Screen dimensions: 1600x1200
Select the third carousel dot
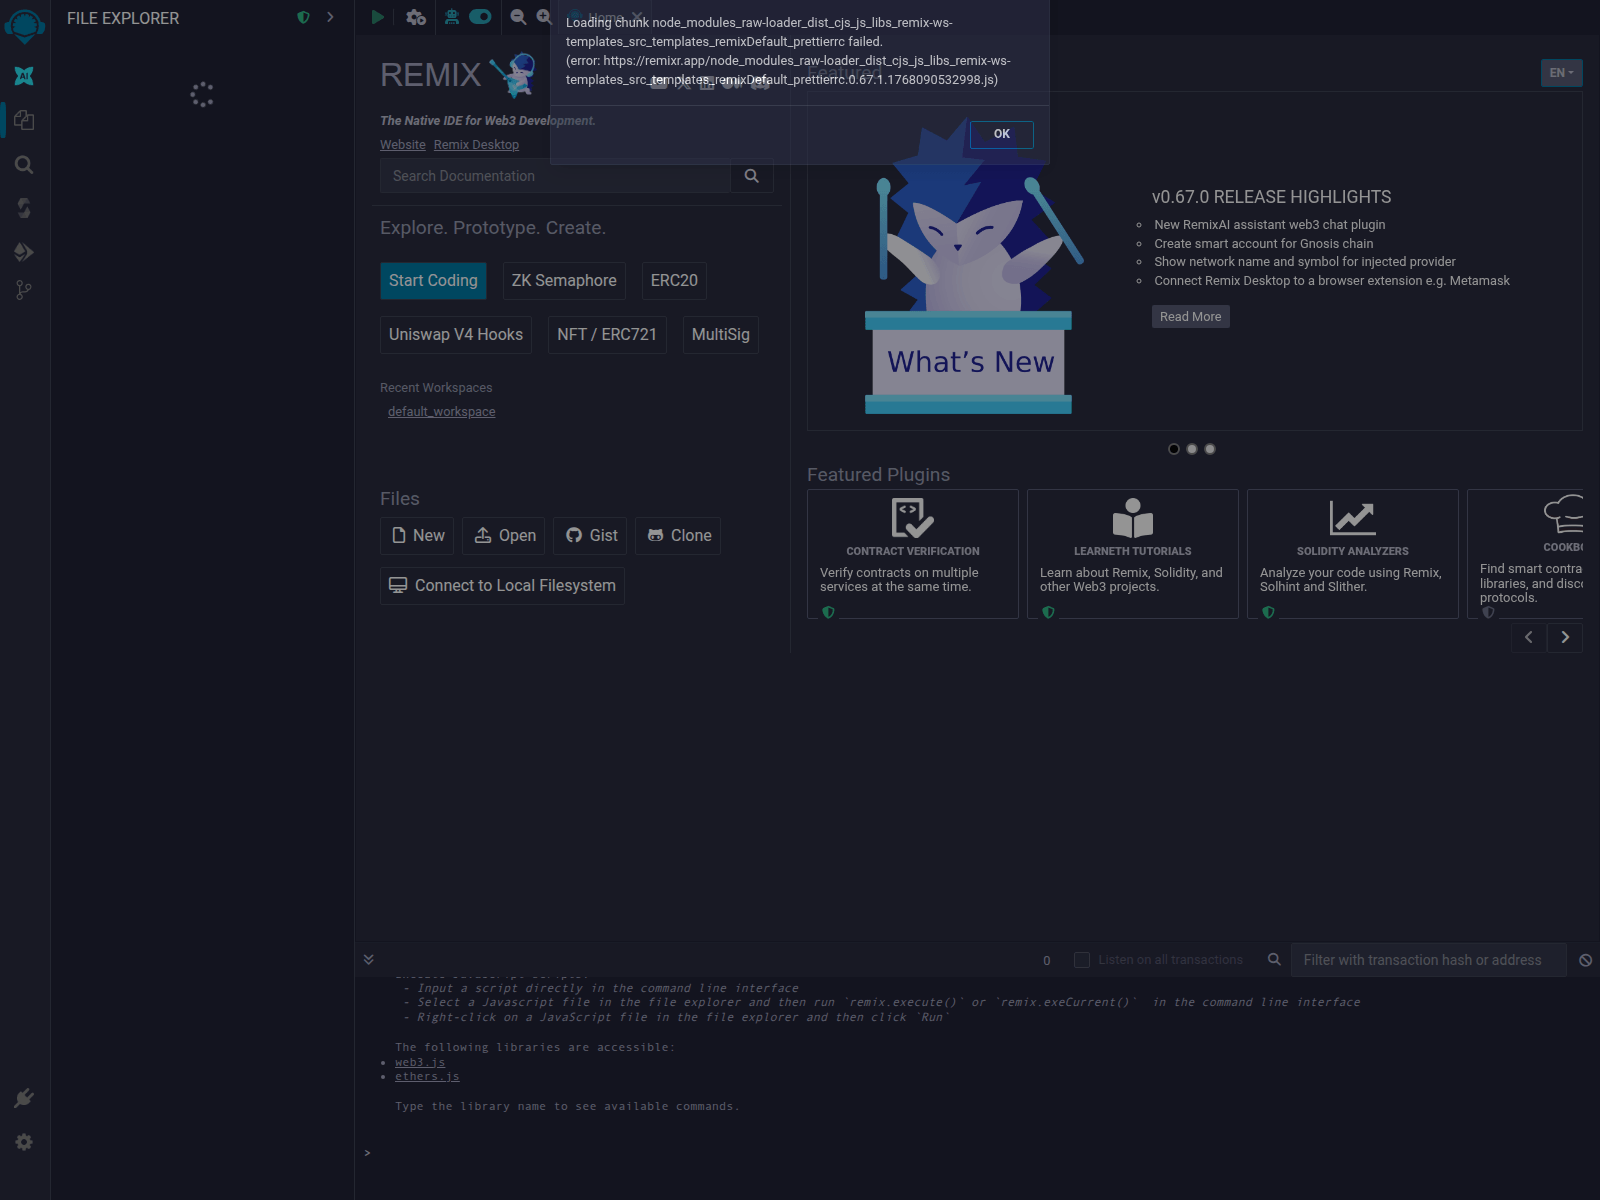point(1210,449)
